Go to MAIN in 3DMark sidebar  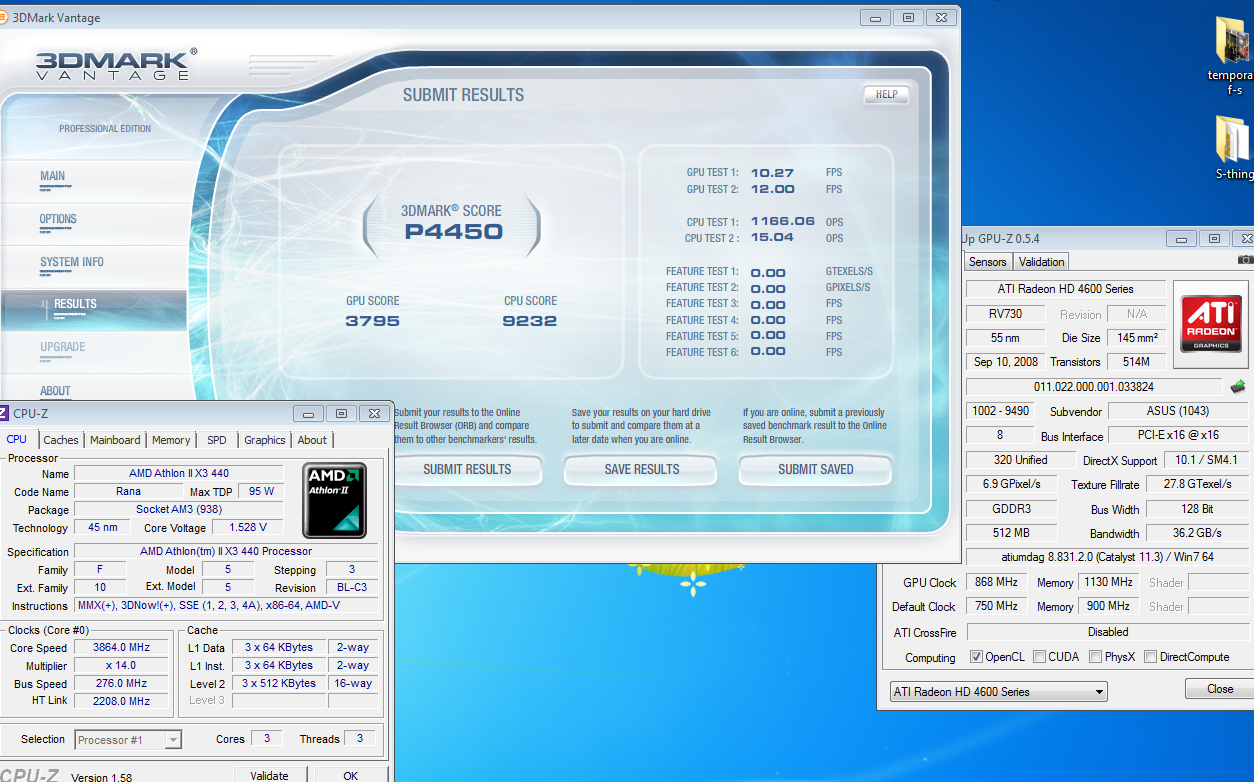(x=53, y=176)
